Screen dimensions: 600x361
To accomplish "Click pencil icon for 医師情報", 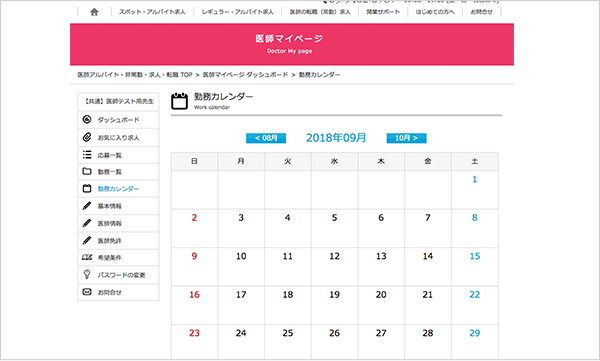I will point(87,223).
